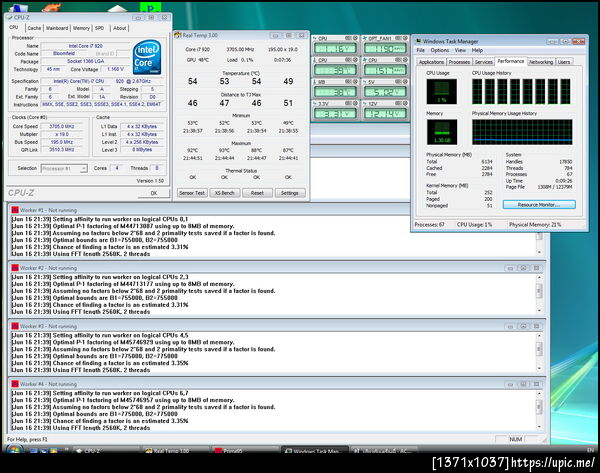Image resolution: width=600 pixels, height=473 pixels.
Task: Click Prime95 Worker #2 window red icon
Action: (15, 268)
